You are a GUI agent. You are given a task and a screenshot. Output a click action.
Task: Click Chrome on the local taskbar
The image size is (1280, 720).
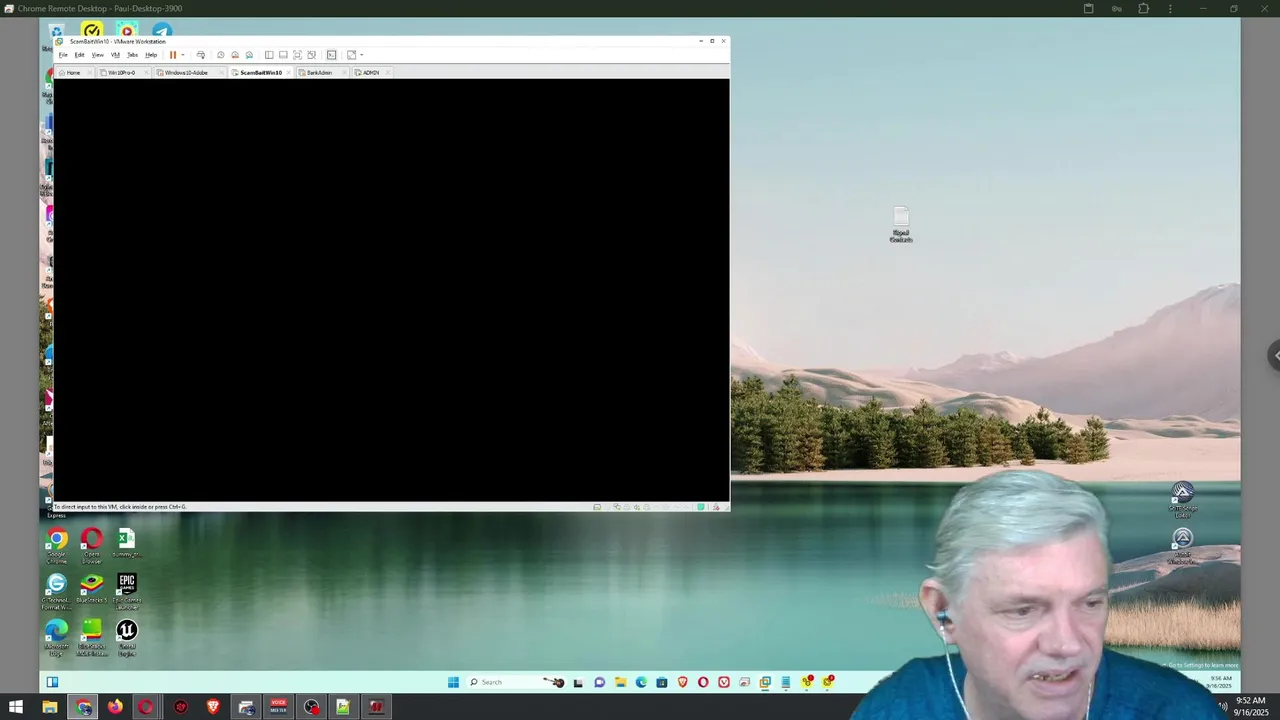coord(84,707)
